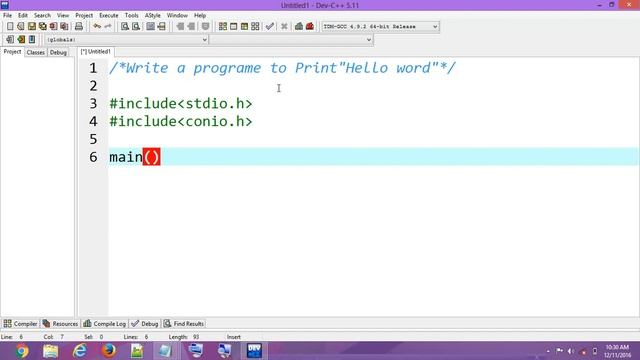Image resolution: width=640 pixels, height=360 pixels.
Task: Start debugging with the check mark icon
Action: [x=269, y=27]
